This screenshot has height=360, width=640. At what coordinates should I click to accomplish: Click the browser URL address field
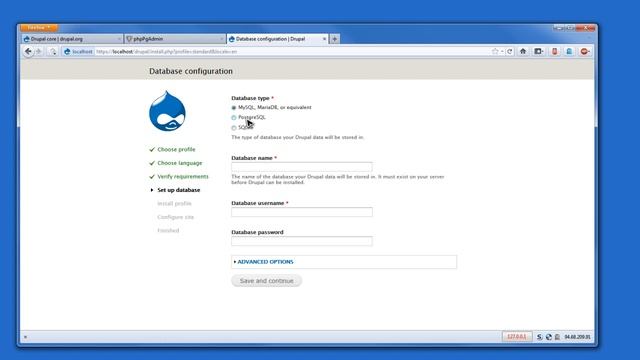(292, 51)
